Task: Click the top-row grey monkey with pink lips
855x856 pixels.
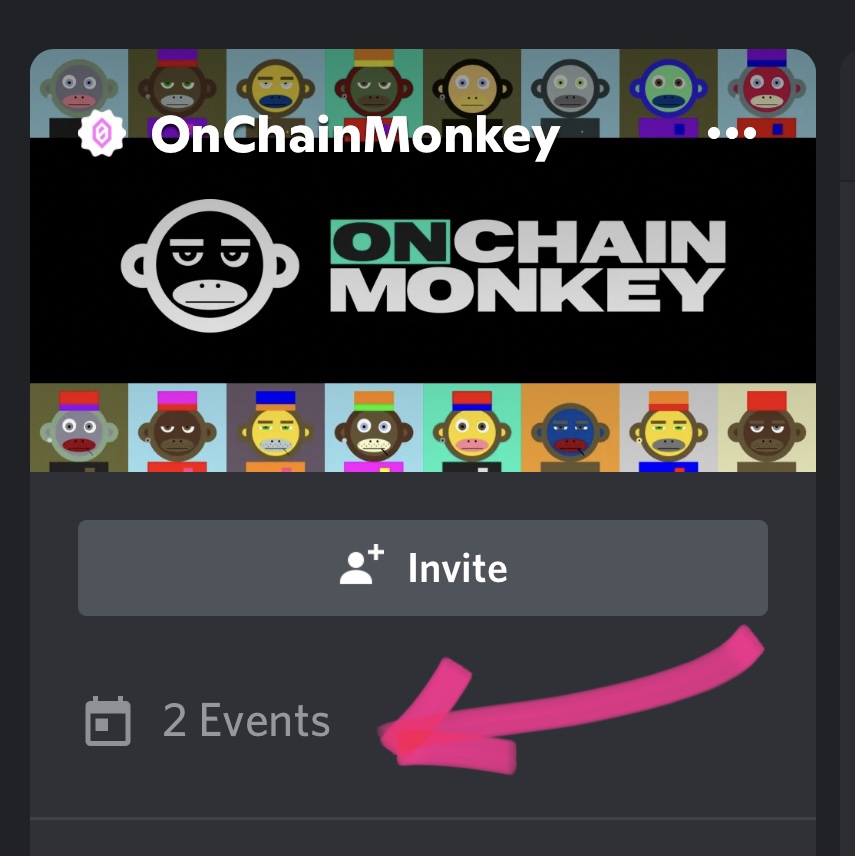Action: 79,93
